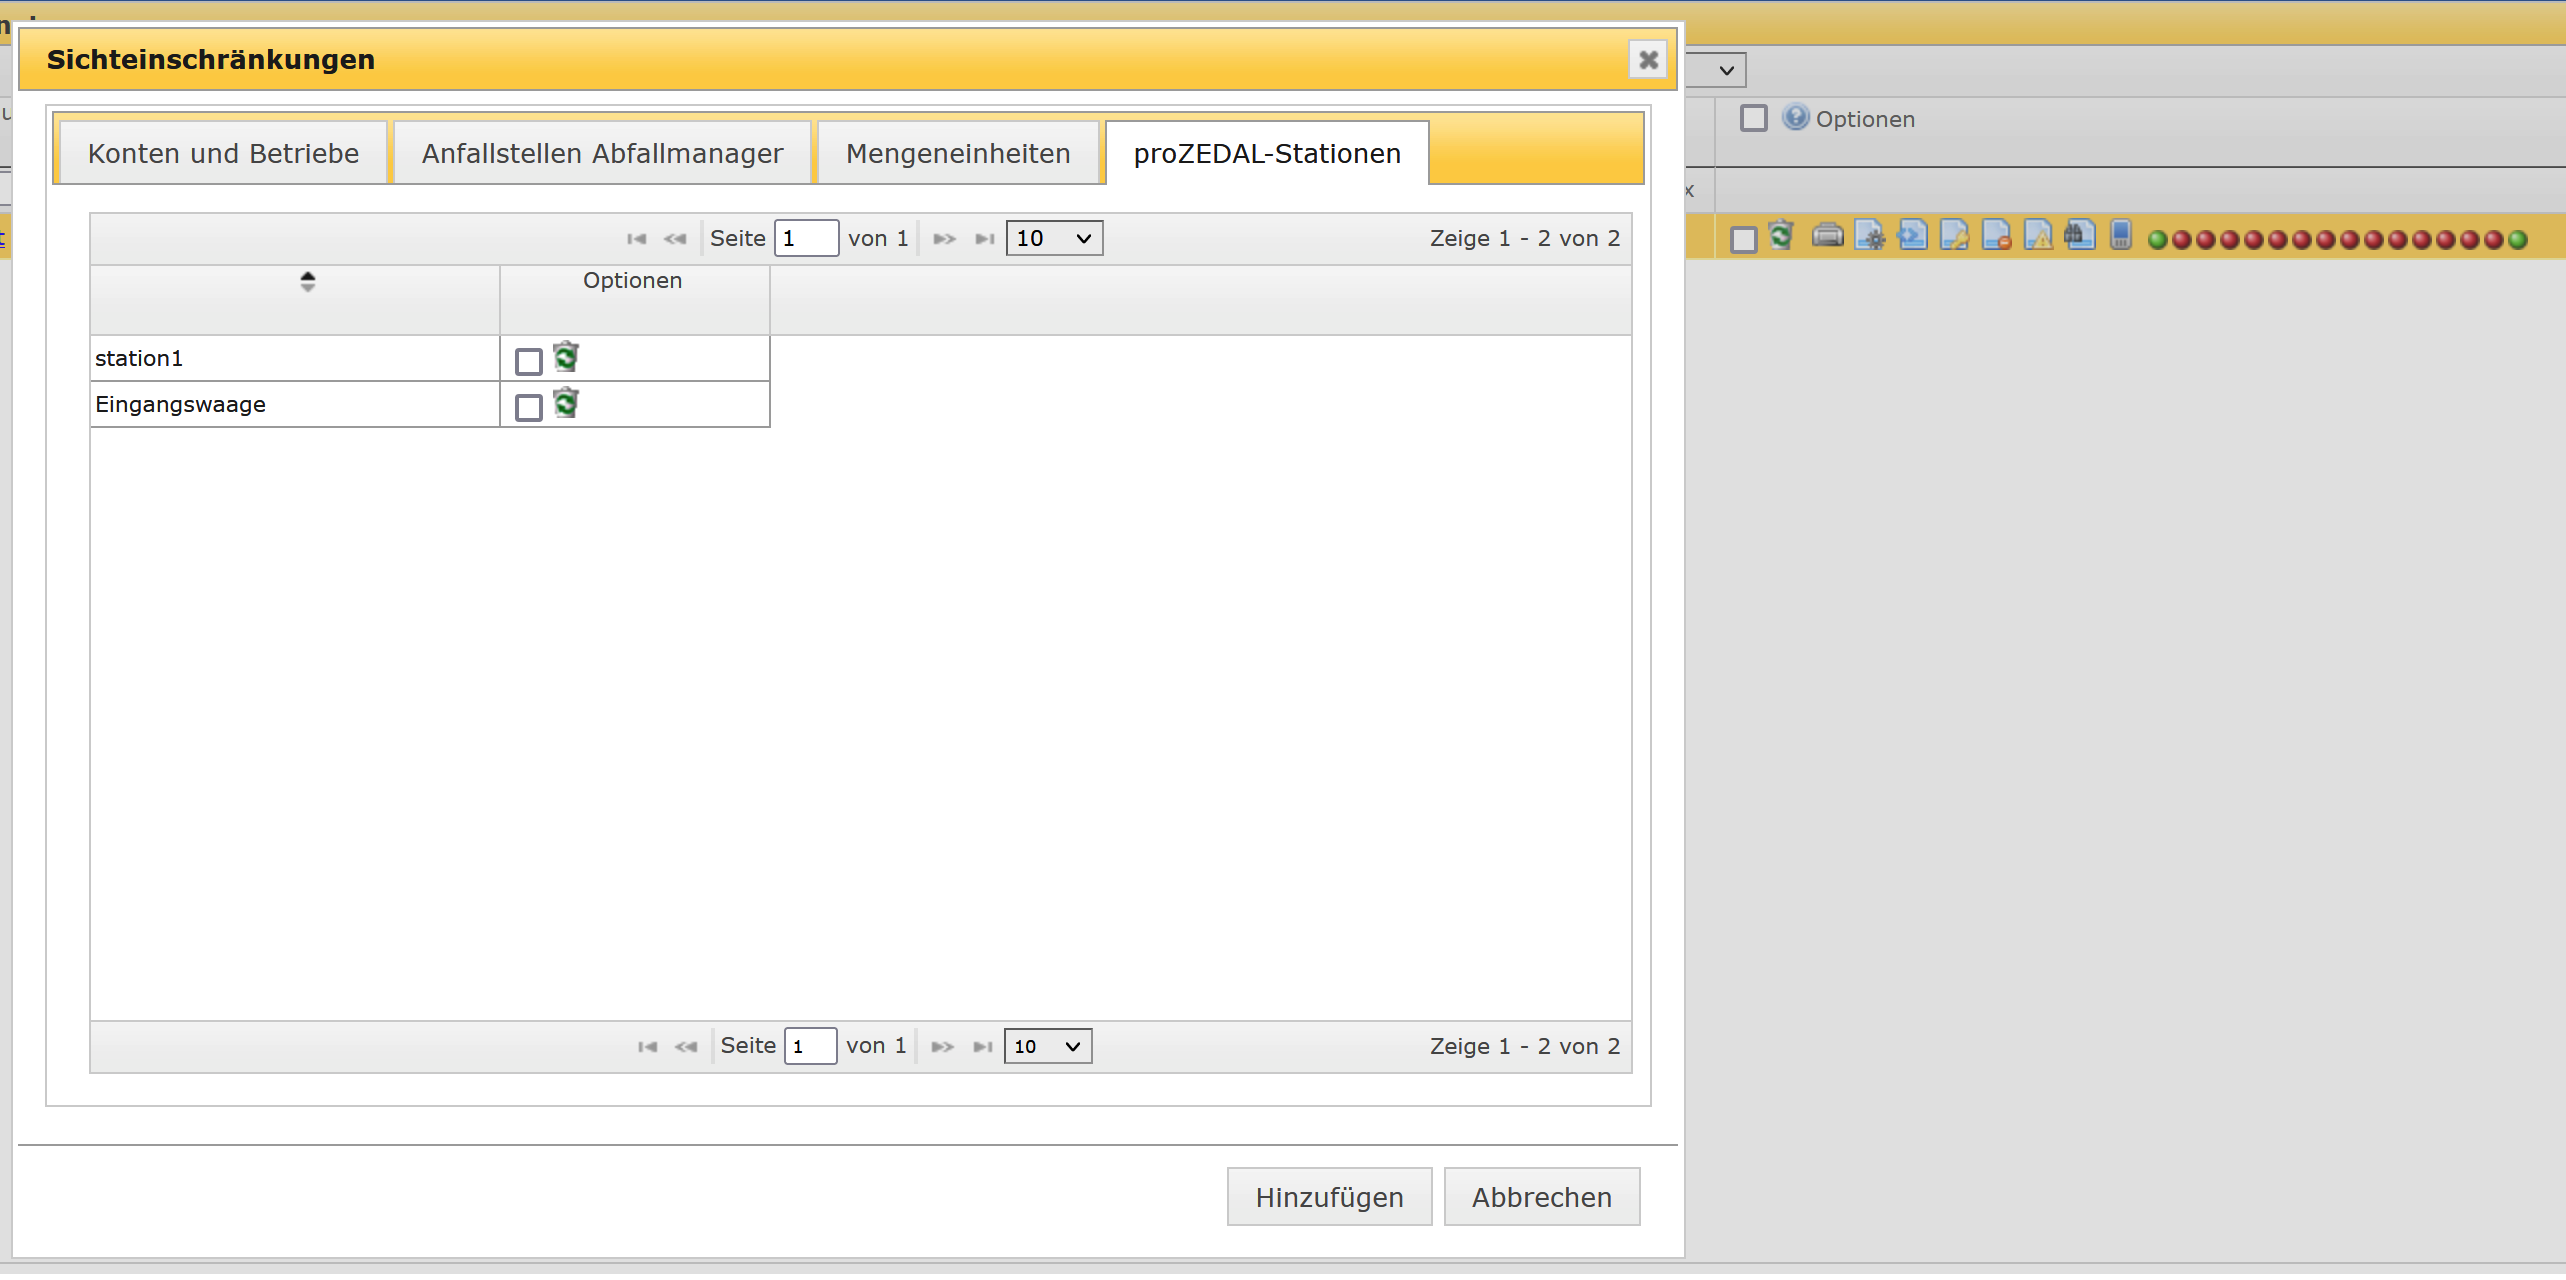Viewport: 2566px width, 1280px height.
Task: Click the recycle-bin icon for Eingangswaage
Action: (x=566, y=403)
